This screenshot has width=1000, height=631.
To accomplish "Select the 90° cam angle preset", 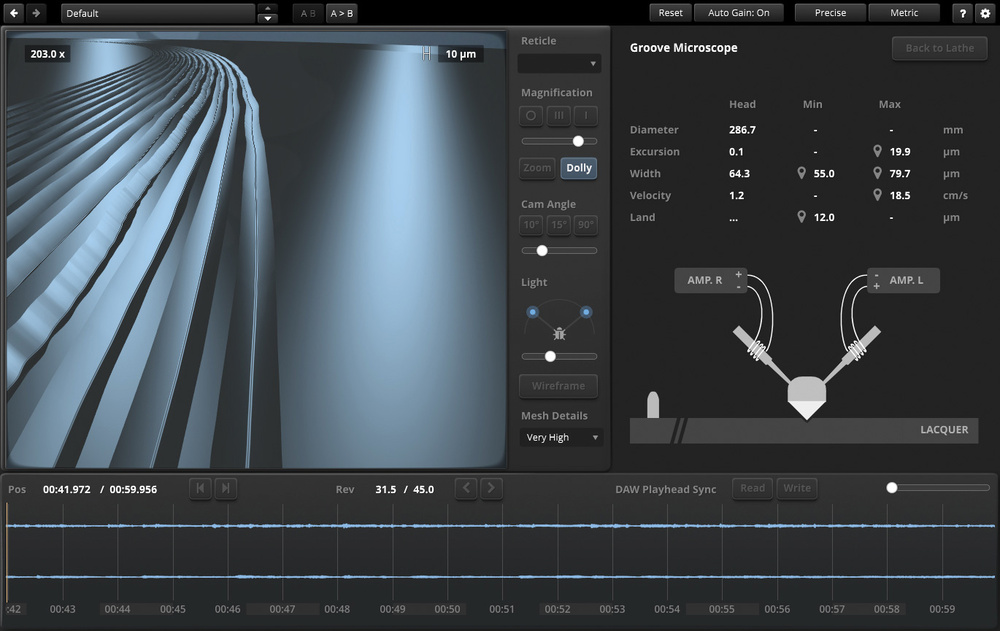I will click(586, 225).
